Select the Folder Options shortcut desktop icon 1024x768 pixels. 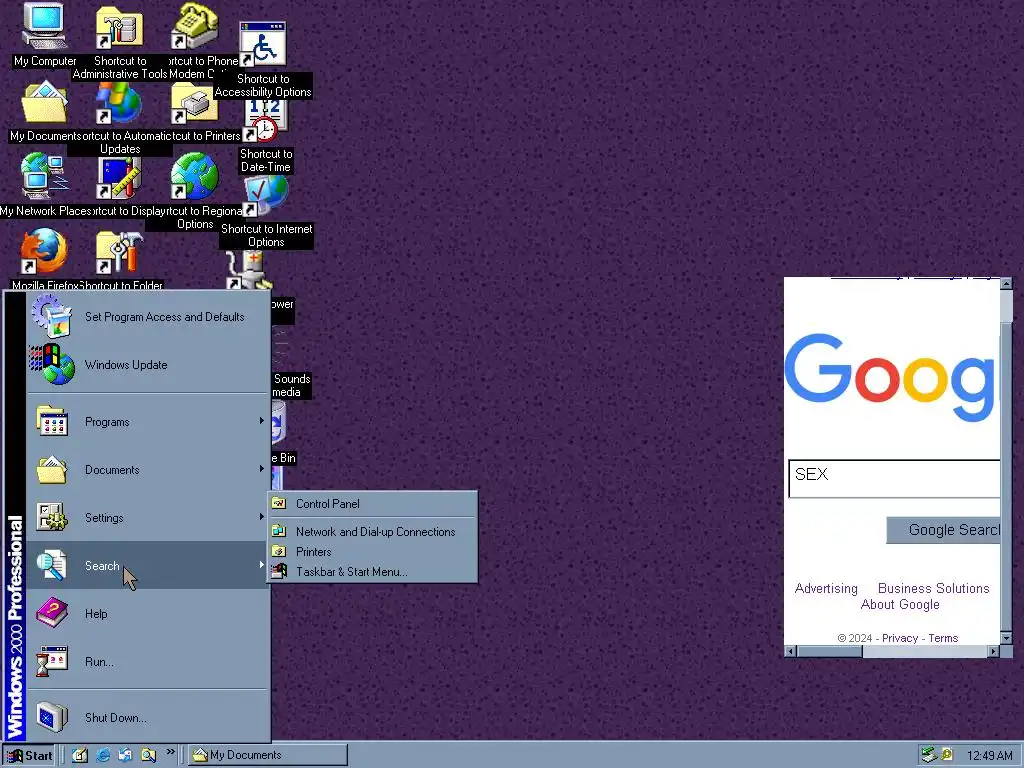pyautogui.click(x=119, y=252)
